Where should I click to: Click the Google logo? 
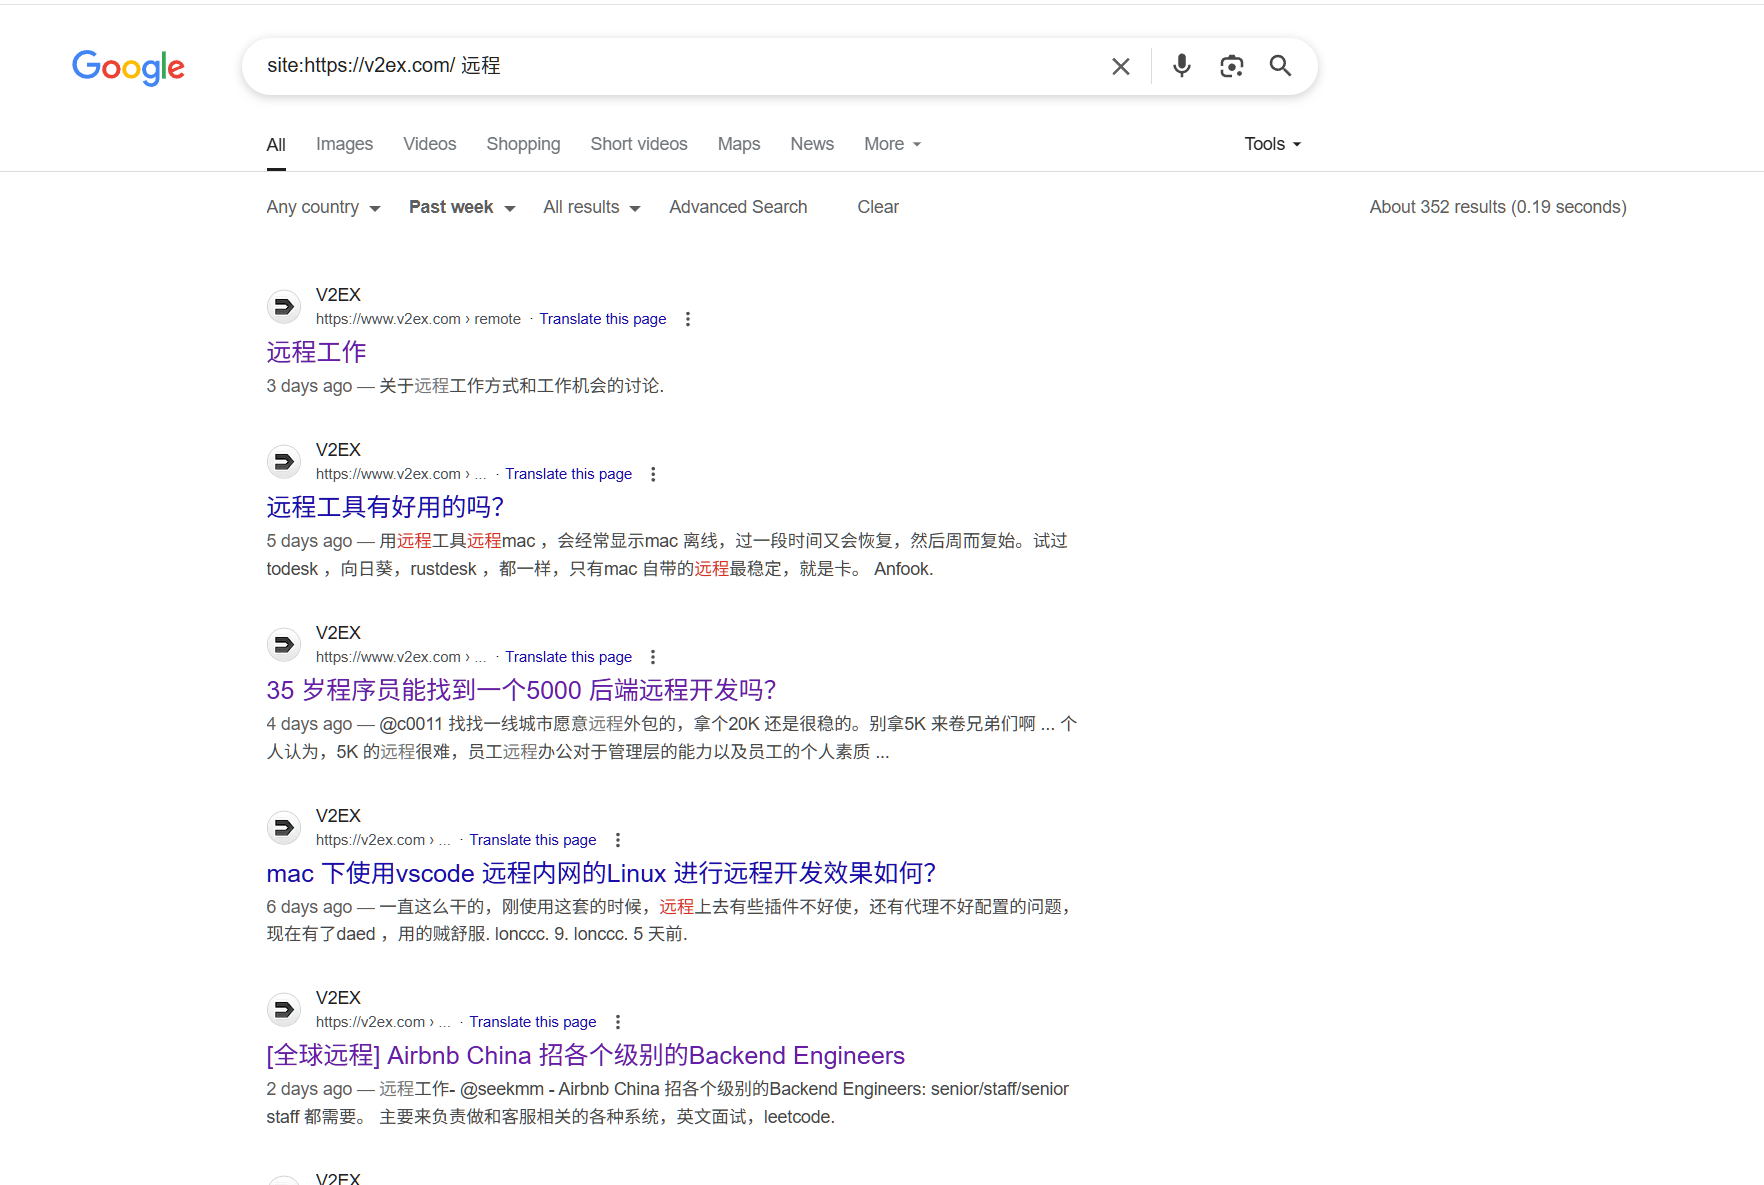click(x=128, y=67)
